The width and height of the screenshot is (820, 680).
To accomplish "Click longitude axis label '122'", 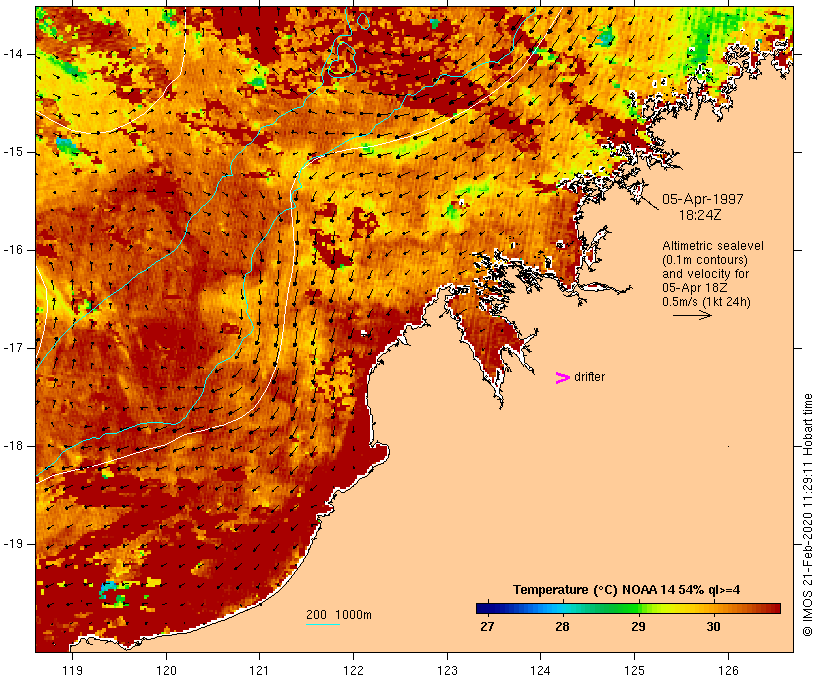I will pos(353,671).
